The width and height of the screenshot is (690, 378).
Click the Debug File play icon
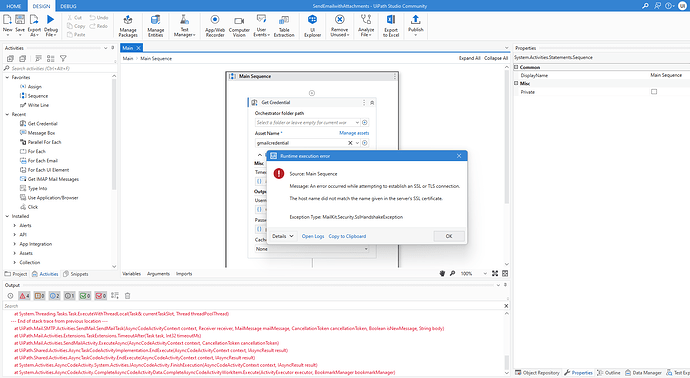51,20
